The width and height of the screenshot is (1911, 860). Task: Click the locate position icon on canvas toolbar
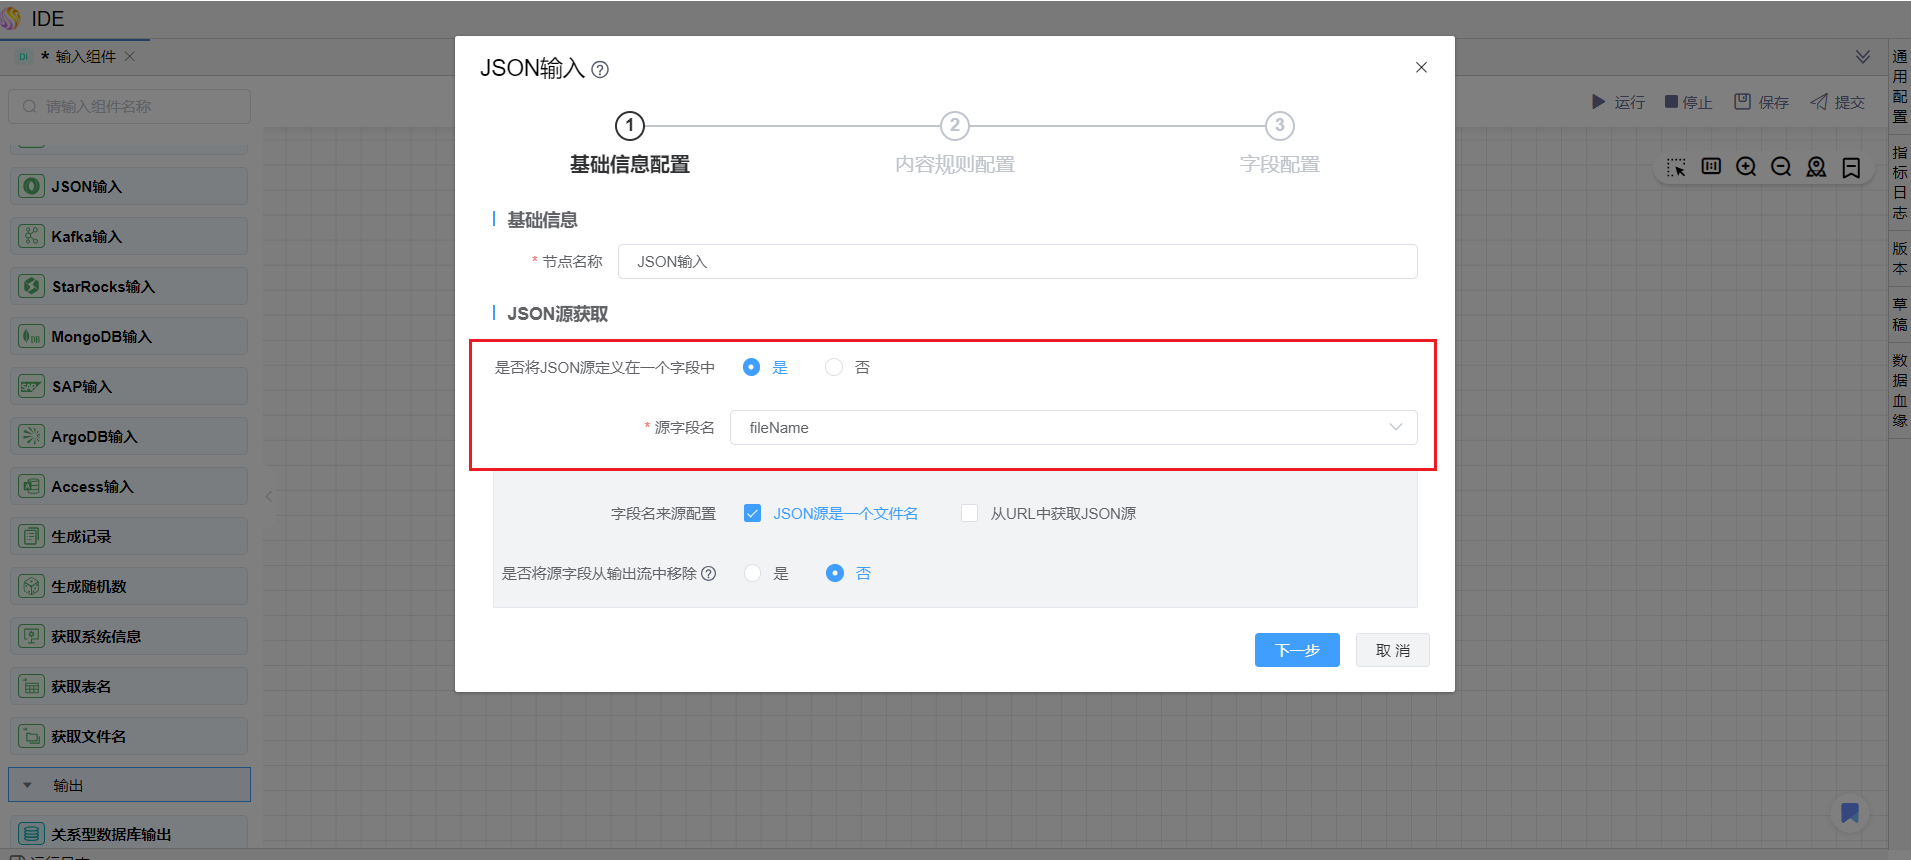point(1816,167)
